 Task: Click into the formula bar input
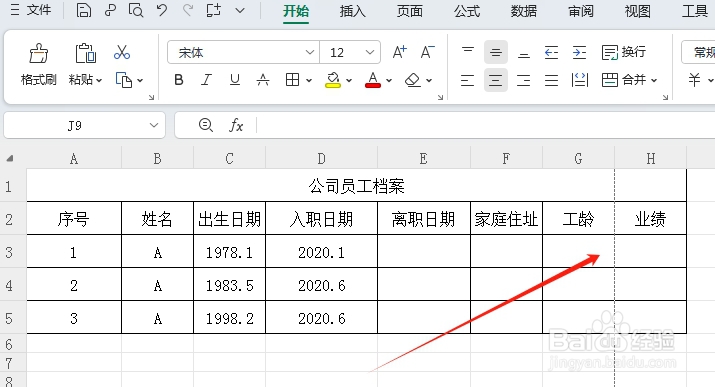coord(486,125)
